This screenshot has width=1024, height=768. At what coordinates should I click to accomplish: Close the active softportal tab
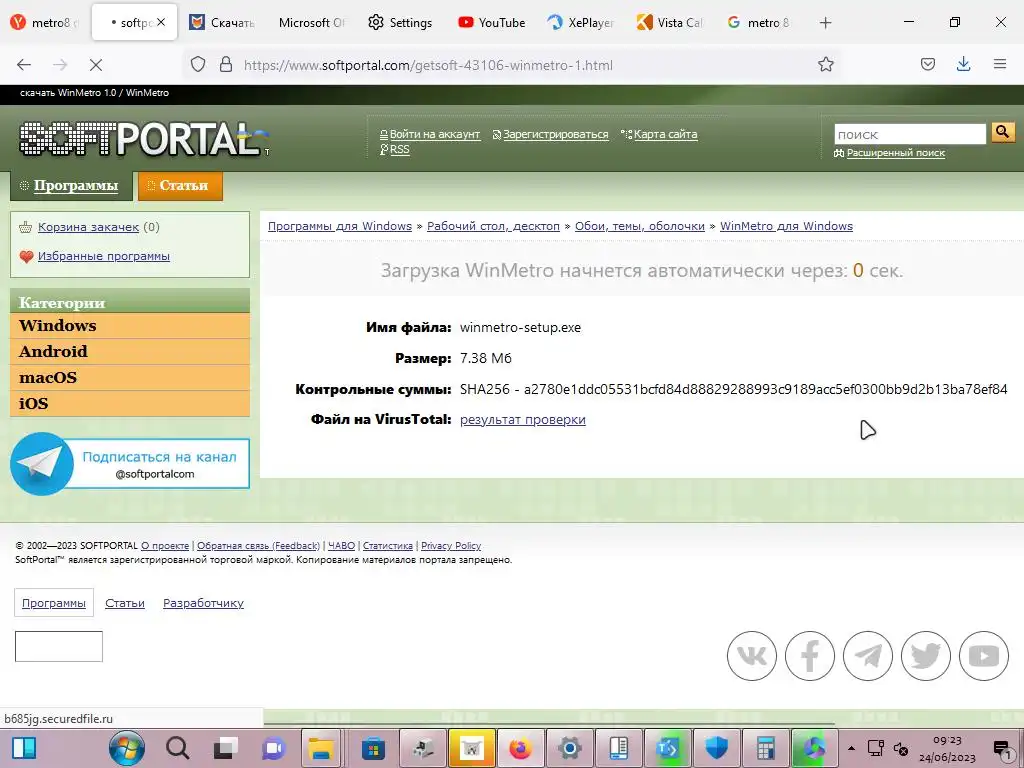point(161,22)
